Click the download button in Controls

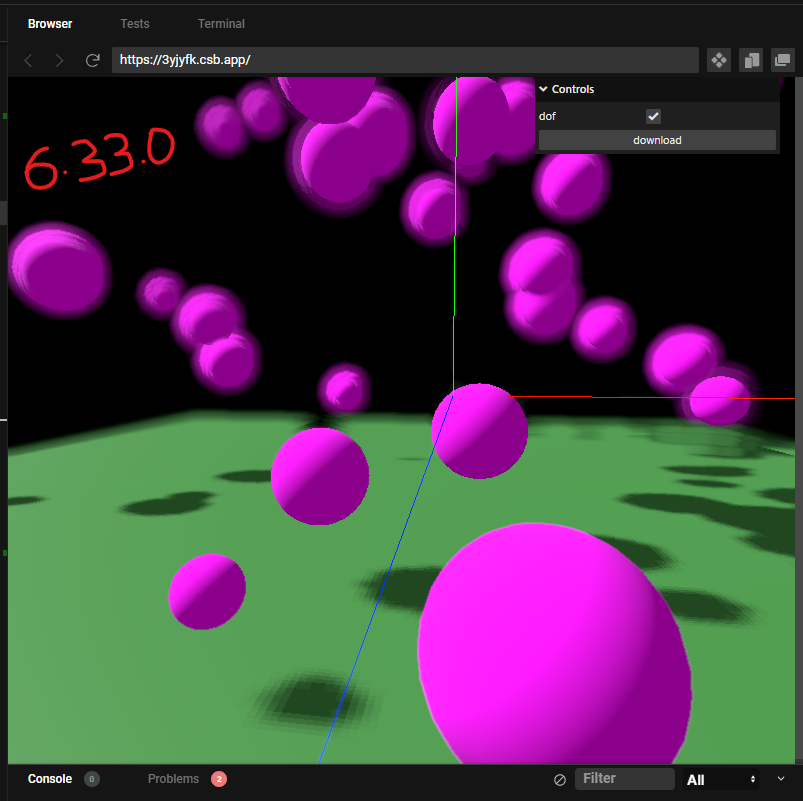657,140
